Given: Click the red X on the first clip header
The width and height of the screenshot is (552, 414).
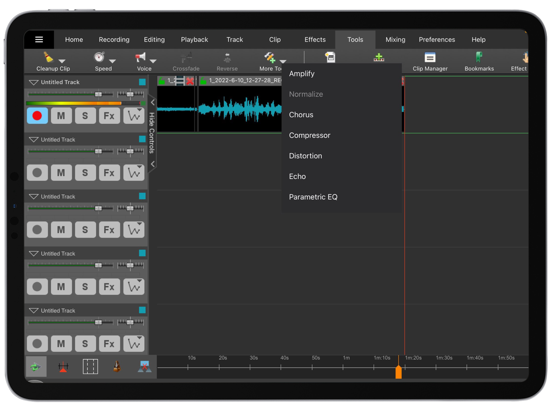Looking at the screenshot, I should [190, 81].
